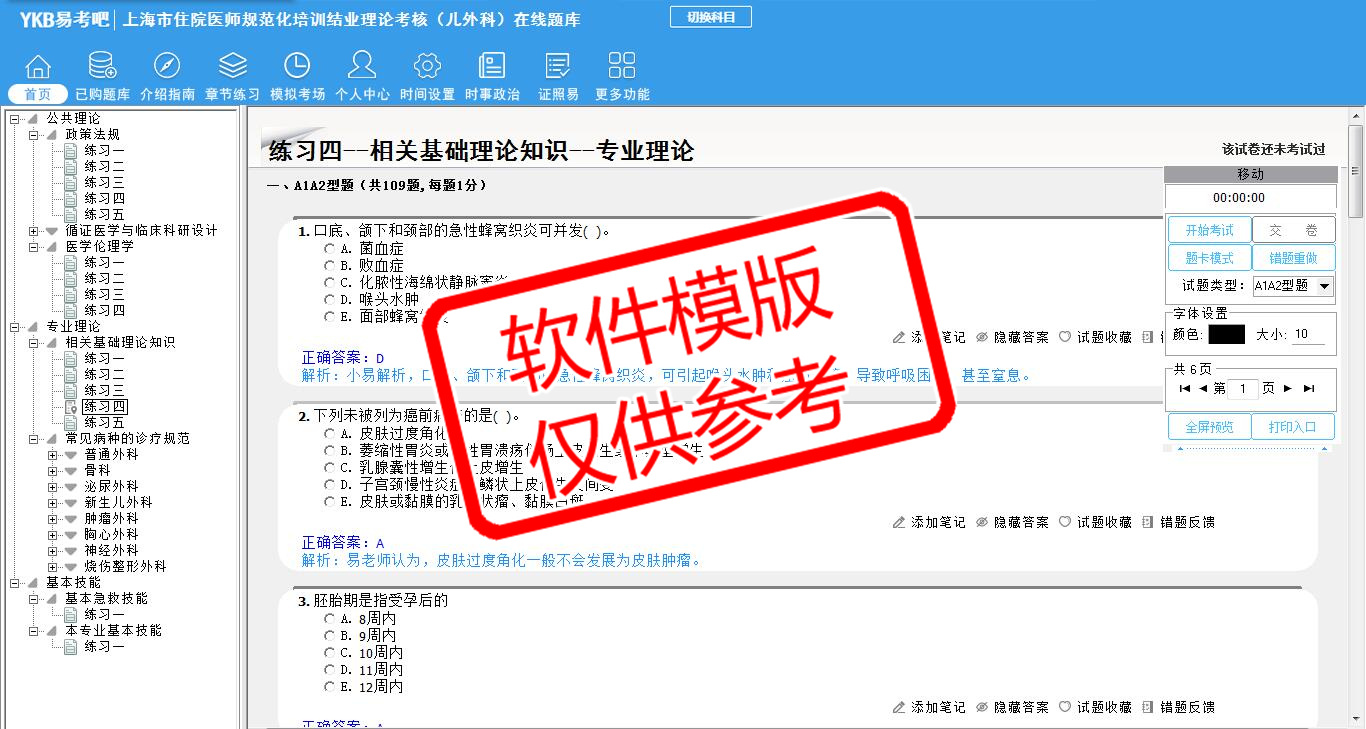Go to the 首页 tab
The height and width of the screenshot is (729, 1366).
pos(38,94)
